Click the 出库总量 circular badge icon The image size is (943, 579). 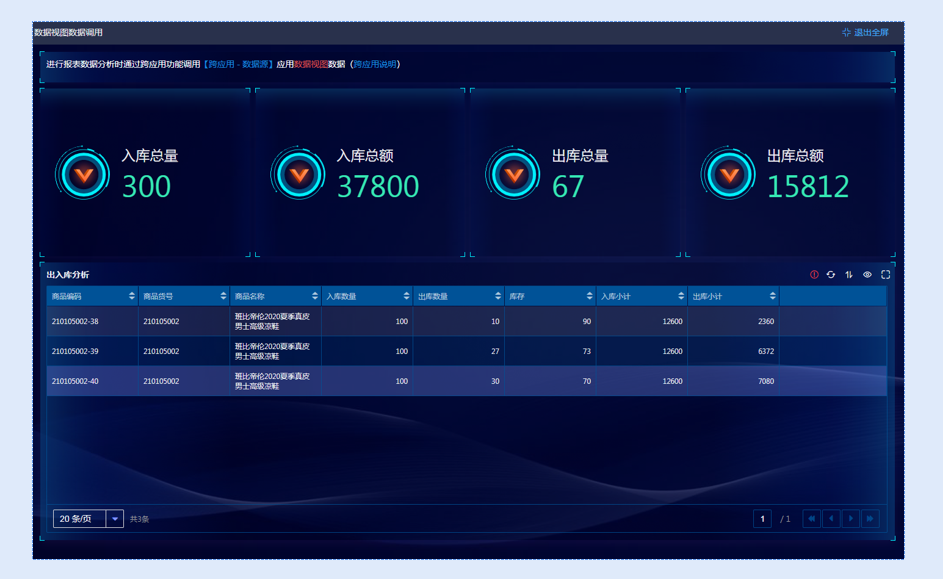point(514,175)
